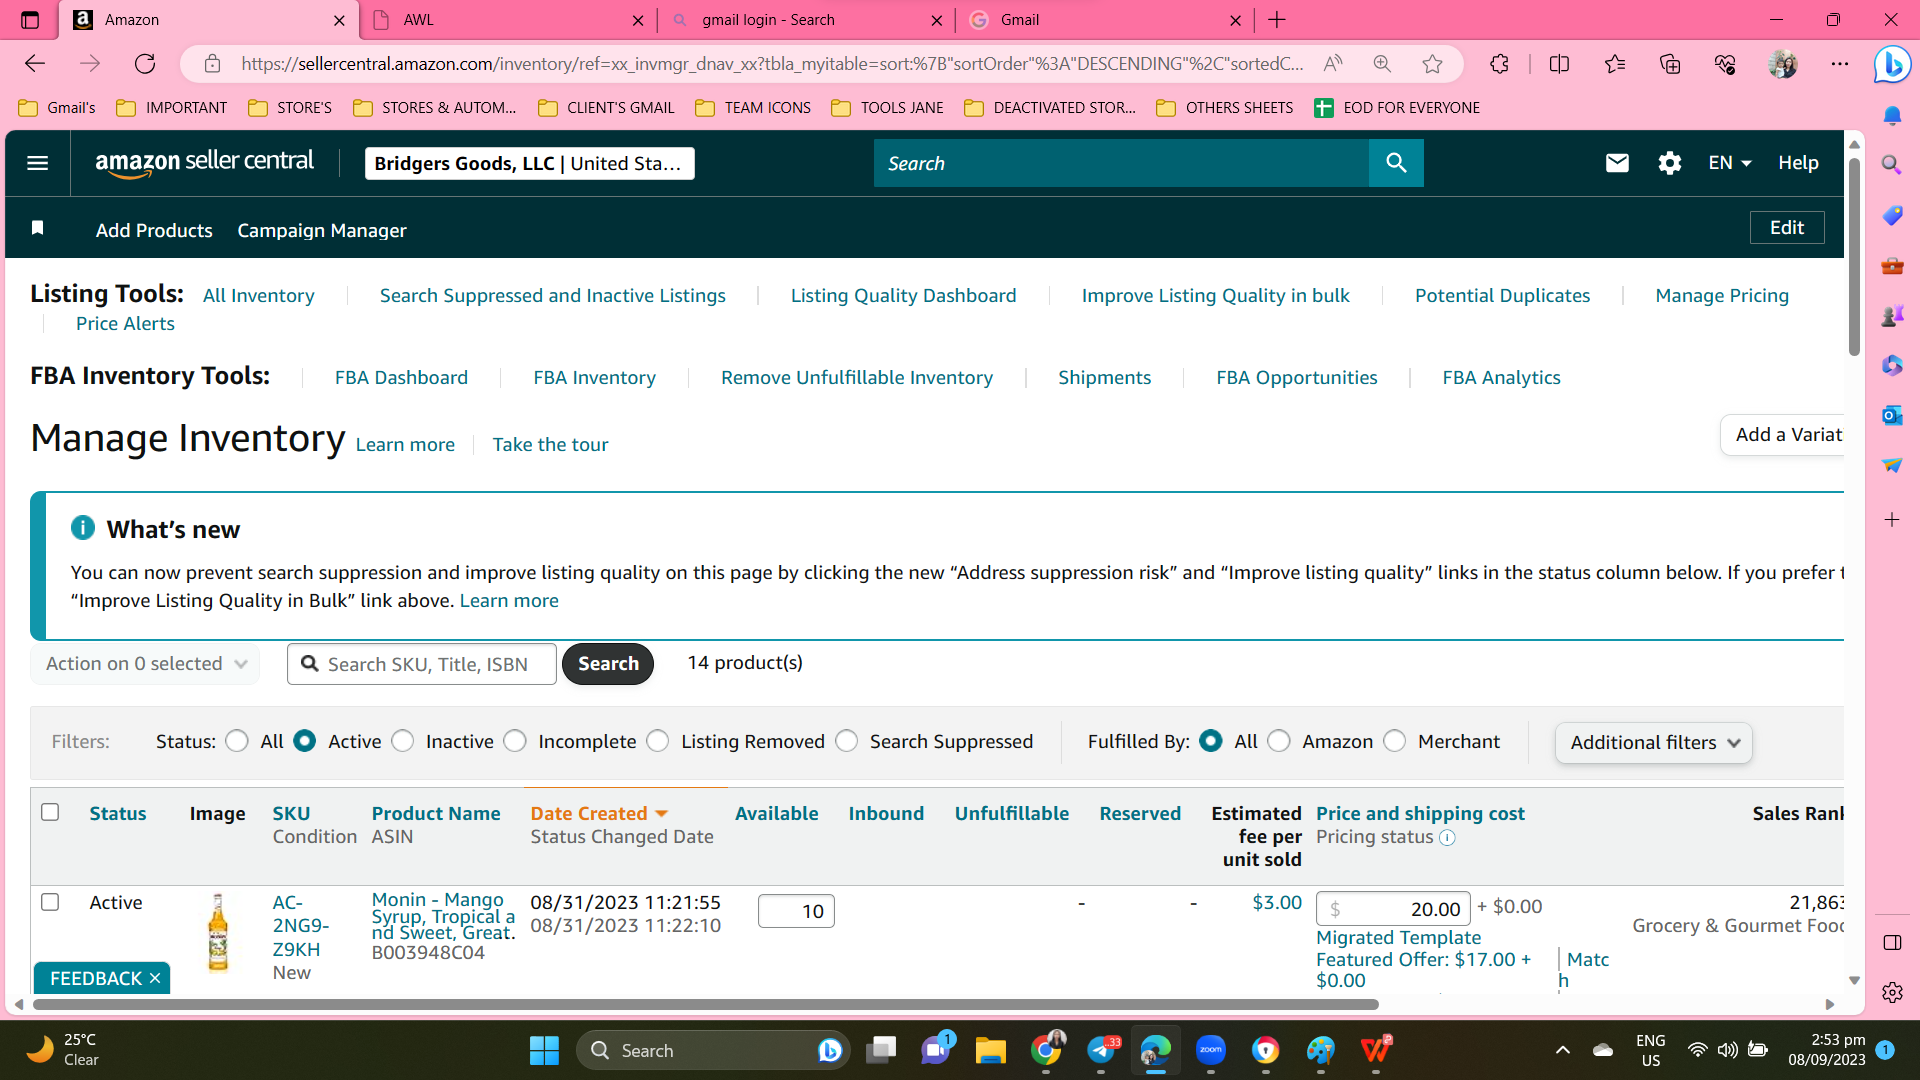Screen dimensions: 1920x1080
Task: Open the Edge split screen icon
Action: coord(1559,64)
